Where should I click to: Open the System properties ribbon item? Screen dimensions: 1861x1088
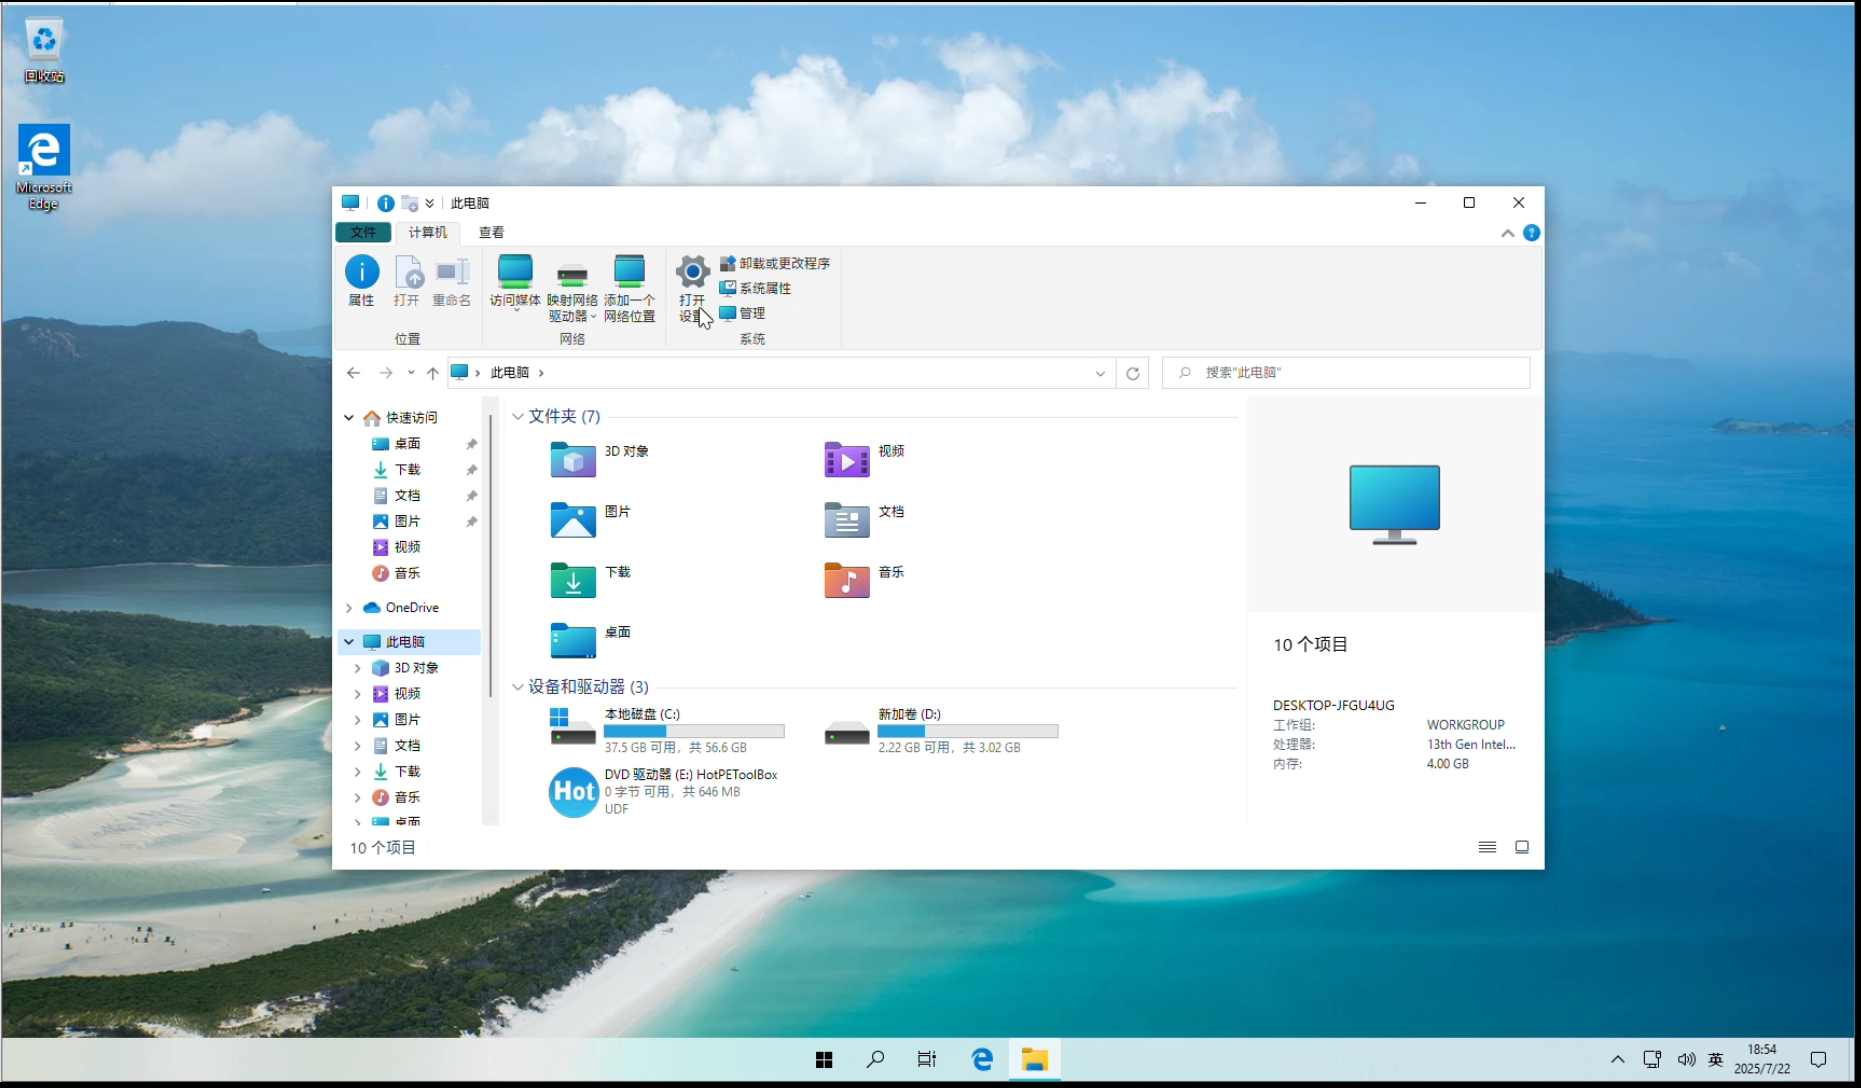coord(756,288)
